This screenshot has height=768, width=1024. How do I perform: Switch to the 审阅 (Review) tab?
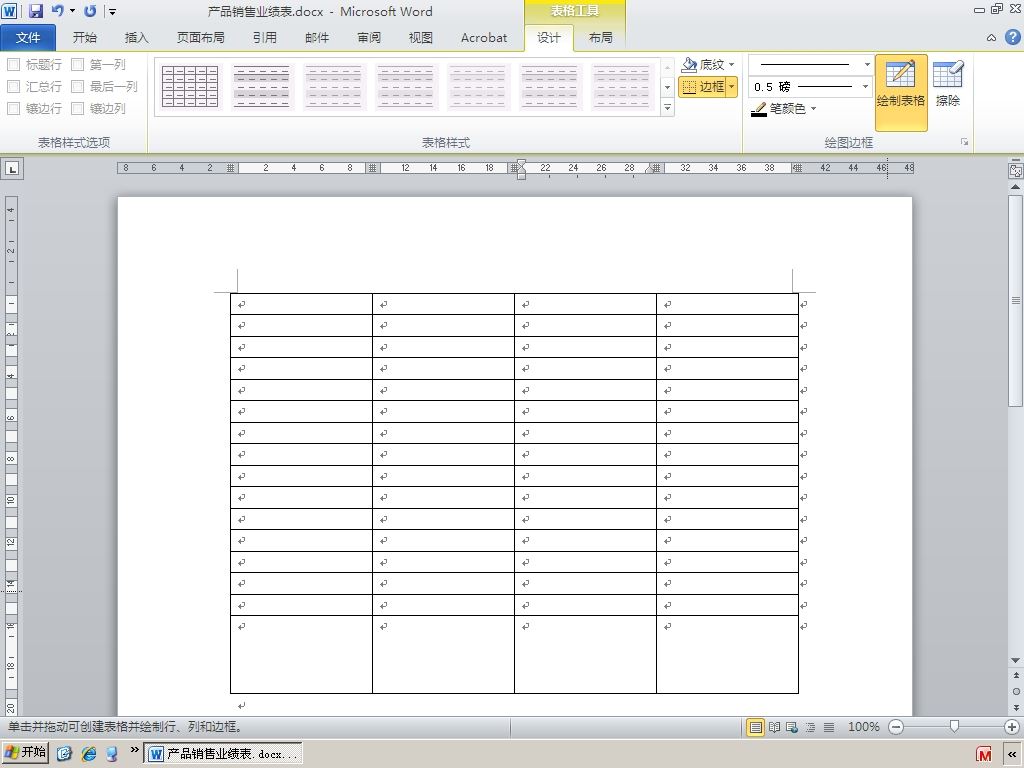369,37
